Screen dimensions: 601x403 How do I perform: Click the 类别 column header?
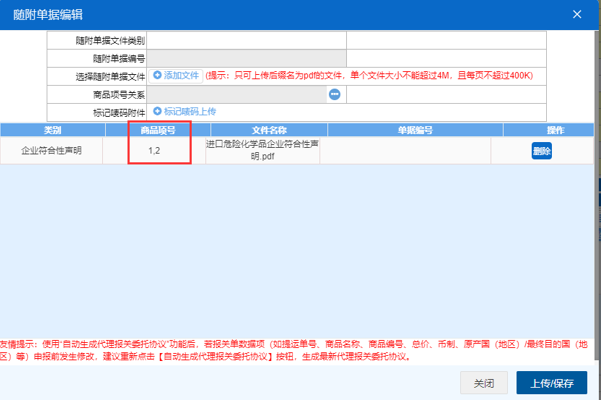[x=53, y=130]
